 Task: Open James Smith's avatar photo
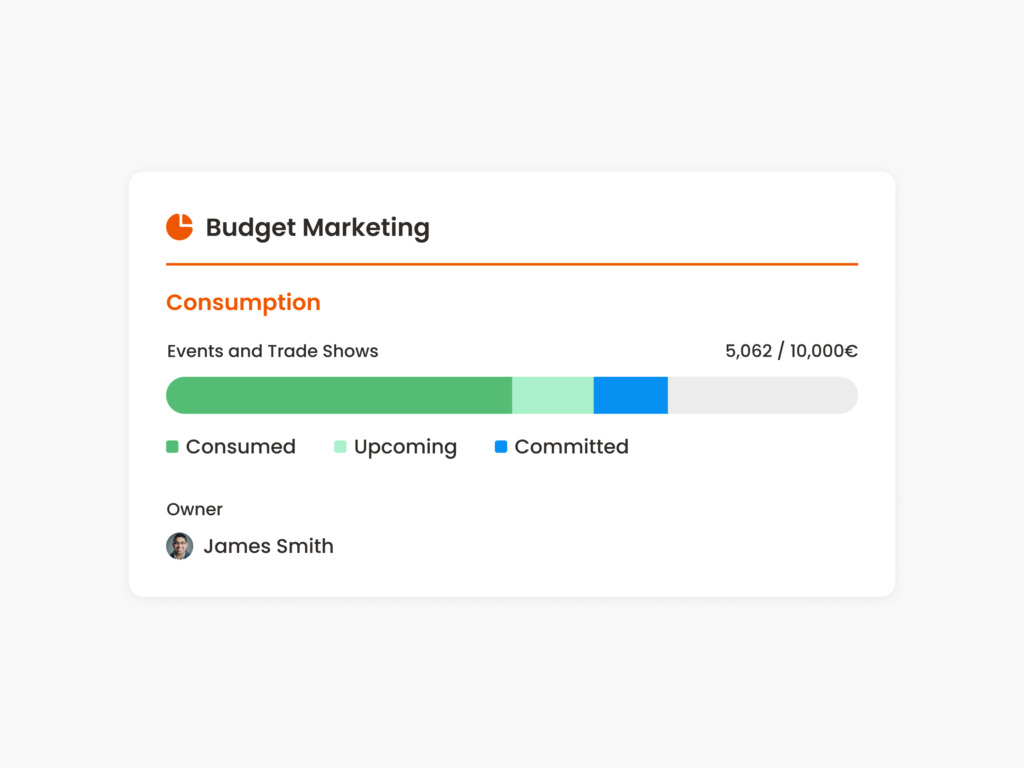[x=179, y=546]
